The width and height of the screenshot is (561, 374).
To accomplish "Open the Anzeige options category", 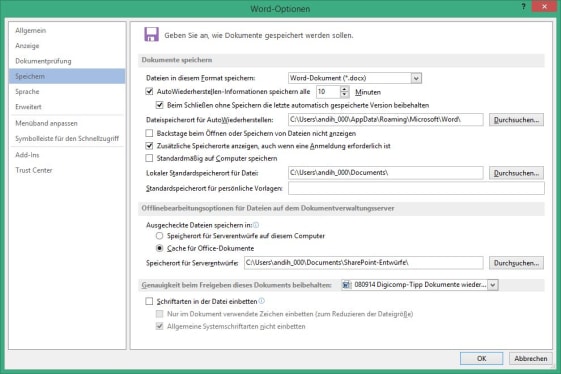I will click(x=67, y=46).
